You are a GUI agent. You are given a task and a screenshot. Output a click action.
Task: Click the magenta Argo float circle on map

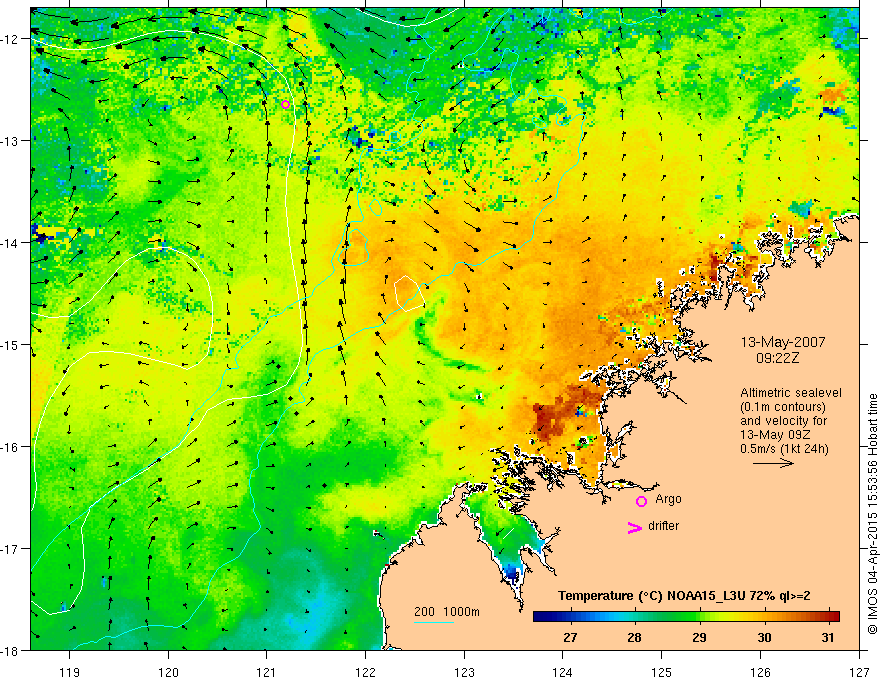(x=285, y=104)
